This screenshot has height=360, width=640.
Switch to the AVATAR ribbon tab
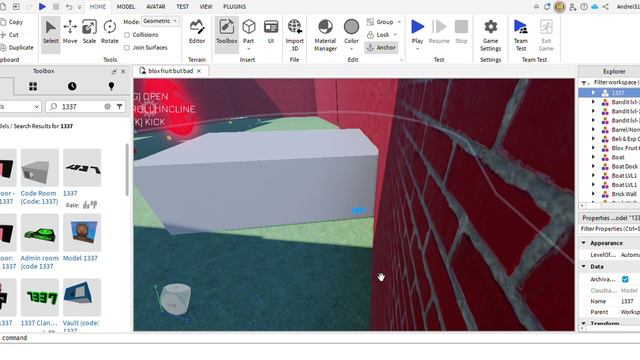click(156, 7)
